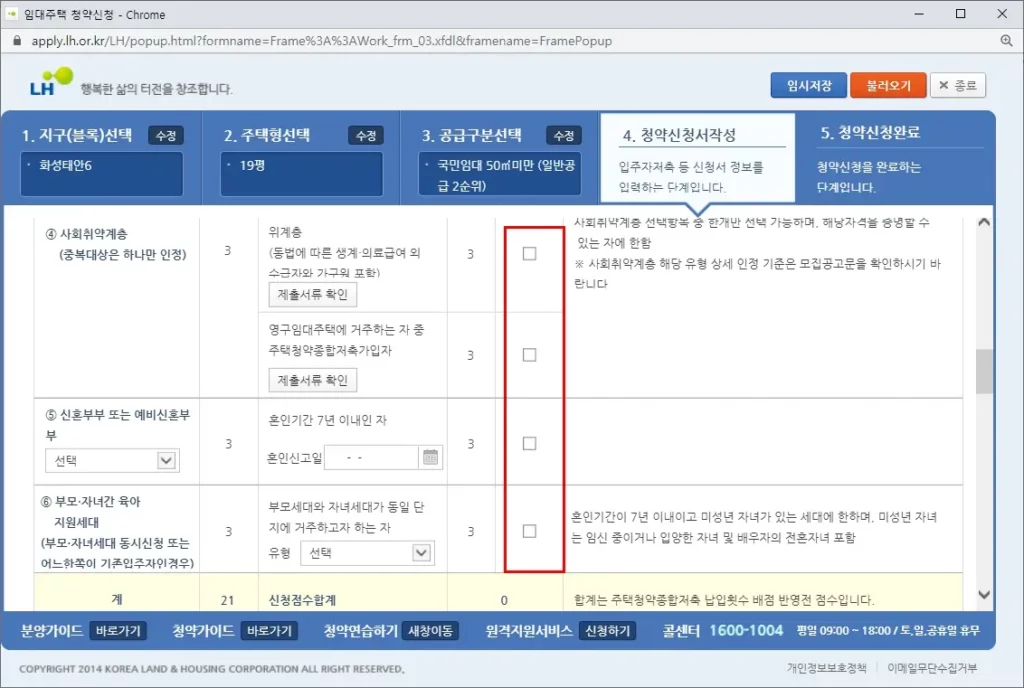Click the 국민임대 50㎡미만 selection box
This screenshot has width=1024, height=688.
[500, 174]
